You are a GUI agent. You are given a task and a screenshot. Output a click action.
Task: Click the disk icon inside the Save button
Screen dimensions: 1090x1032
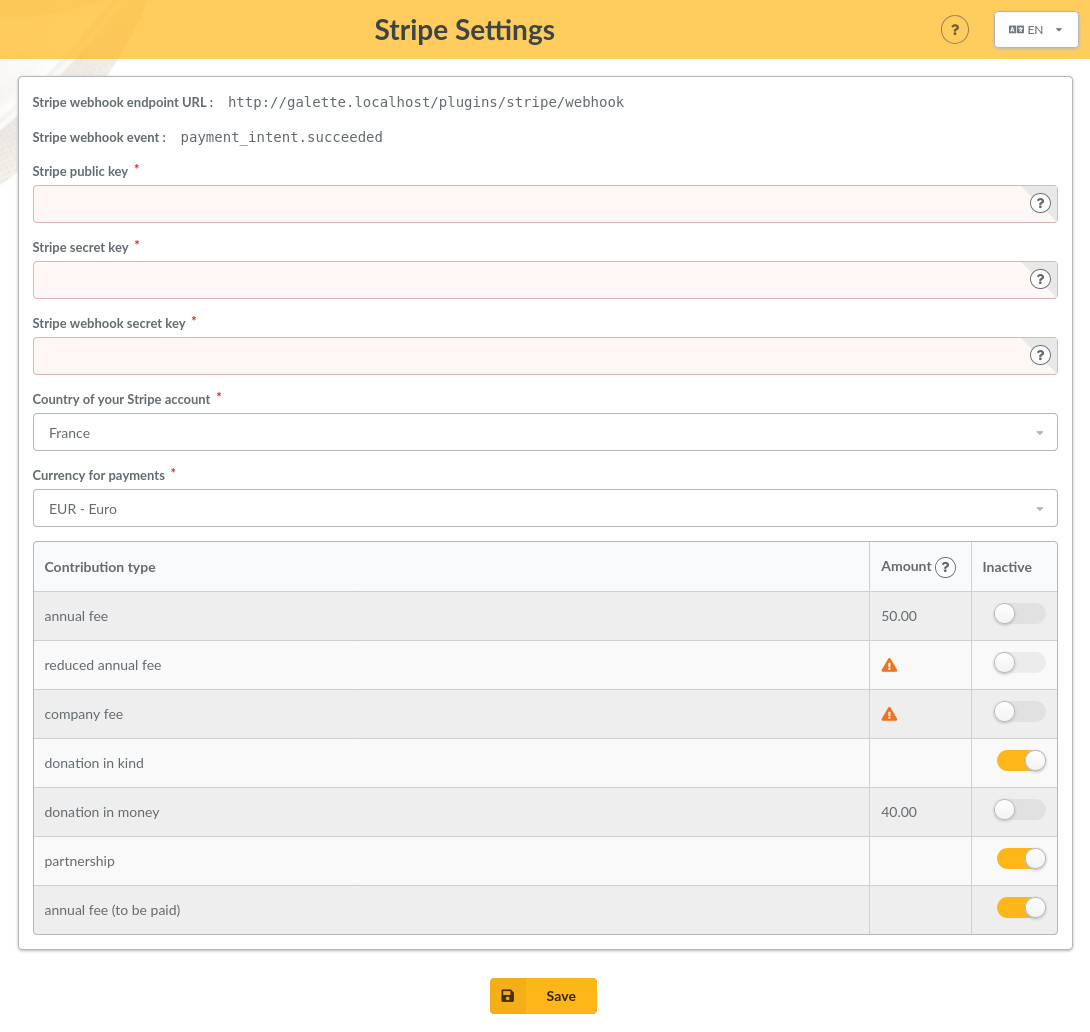[508, 996]
